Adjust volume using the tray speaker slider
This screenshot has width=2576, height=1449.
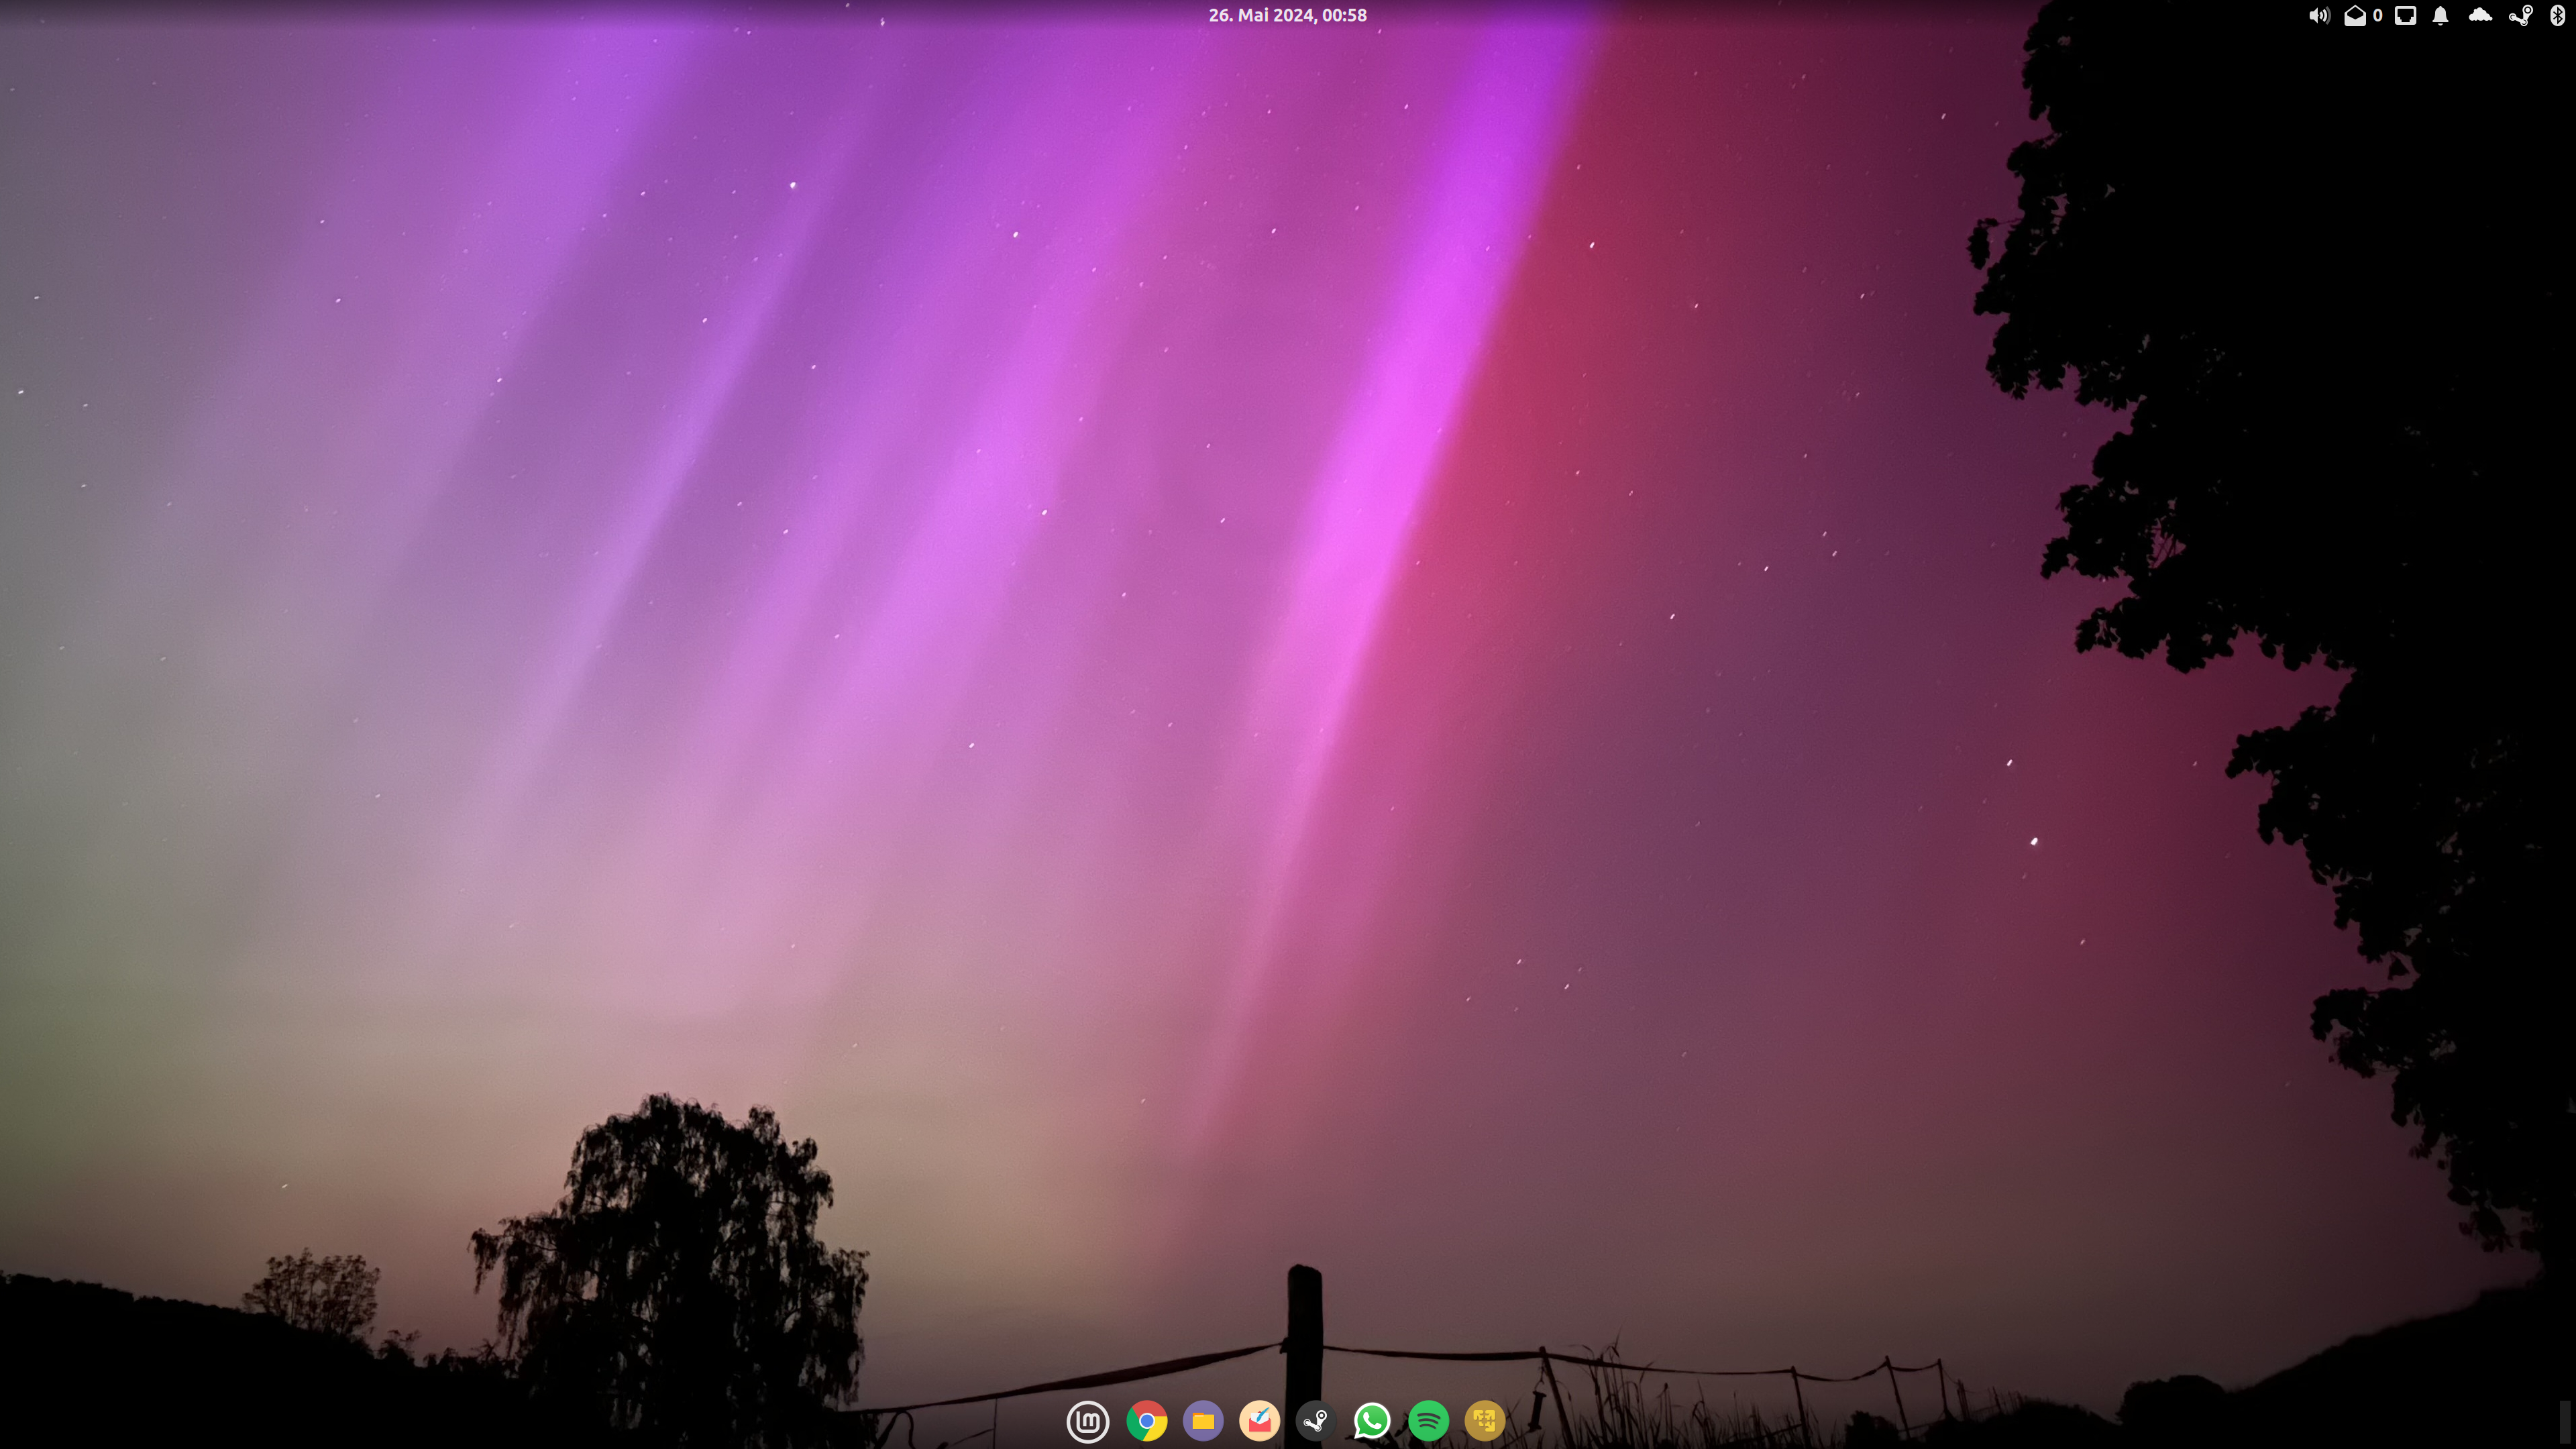2319,16
